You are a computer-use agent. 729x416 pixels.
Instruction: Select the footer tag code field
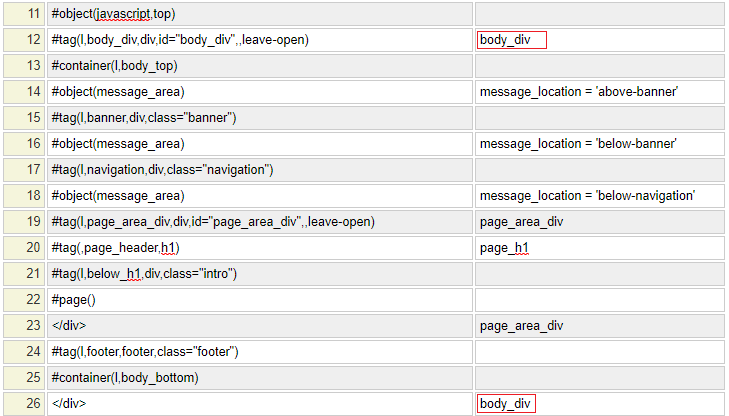point(258,352)
